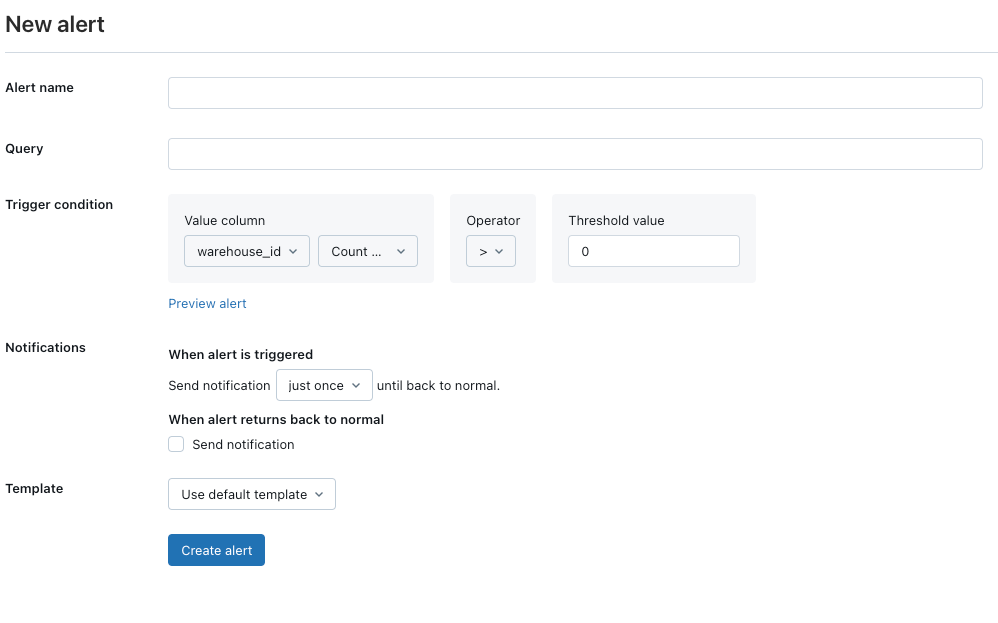Select a different operator than ">"
998x623 pixels.
pyautogui.click(x=490, y=251)
